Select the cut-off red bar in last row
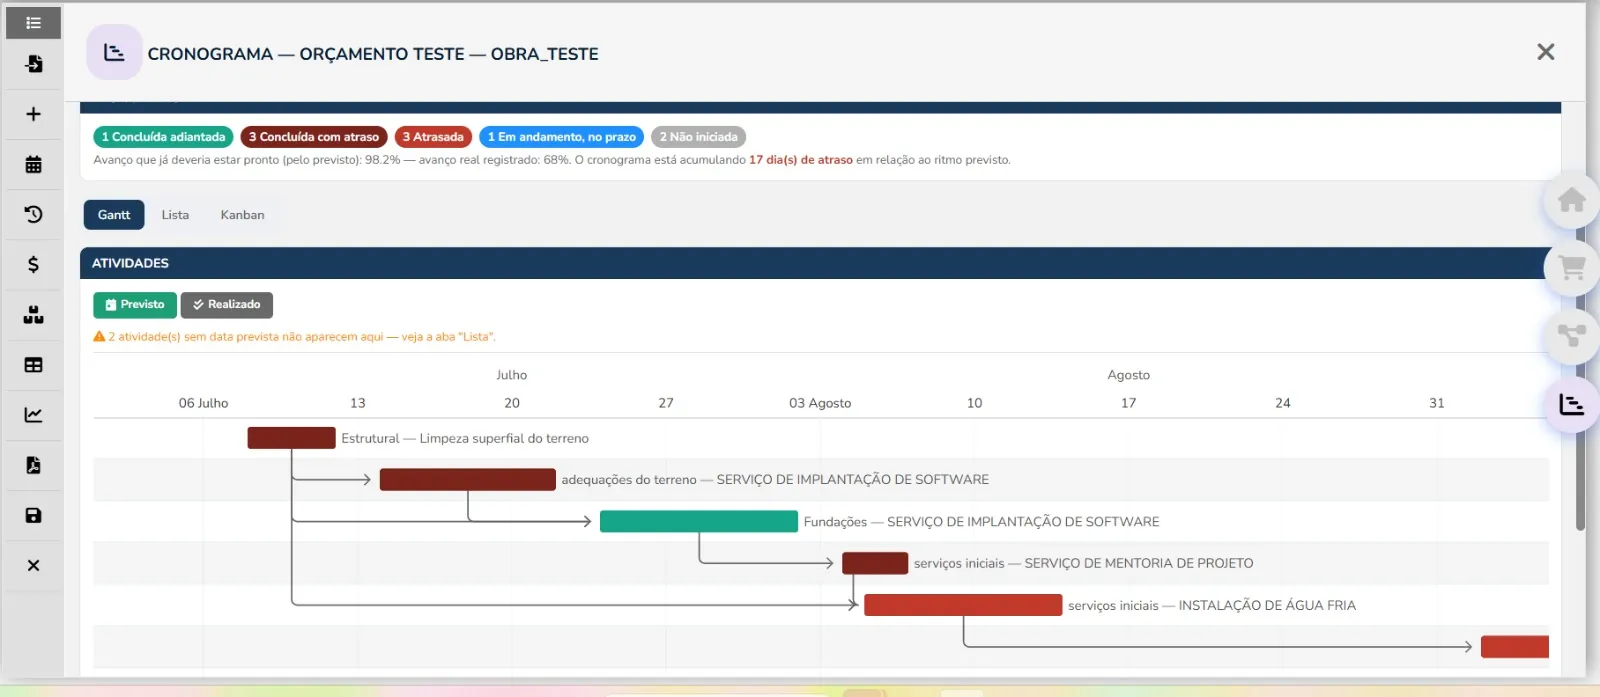Viewport: 1600px width, 697px height. (x=1515, y=647)
